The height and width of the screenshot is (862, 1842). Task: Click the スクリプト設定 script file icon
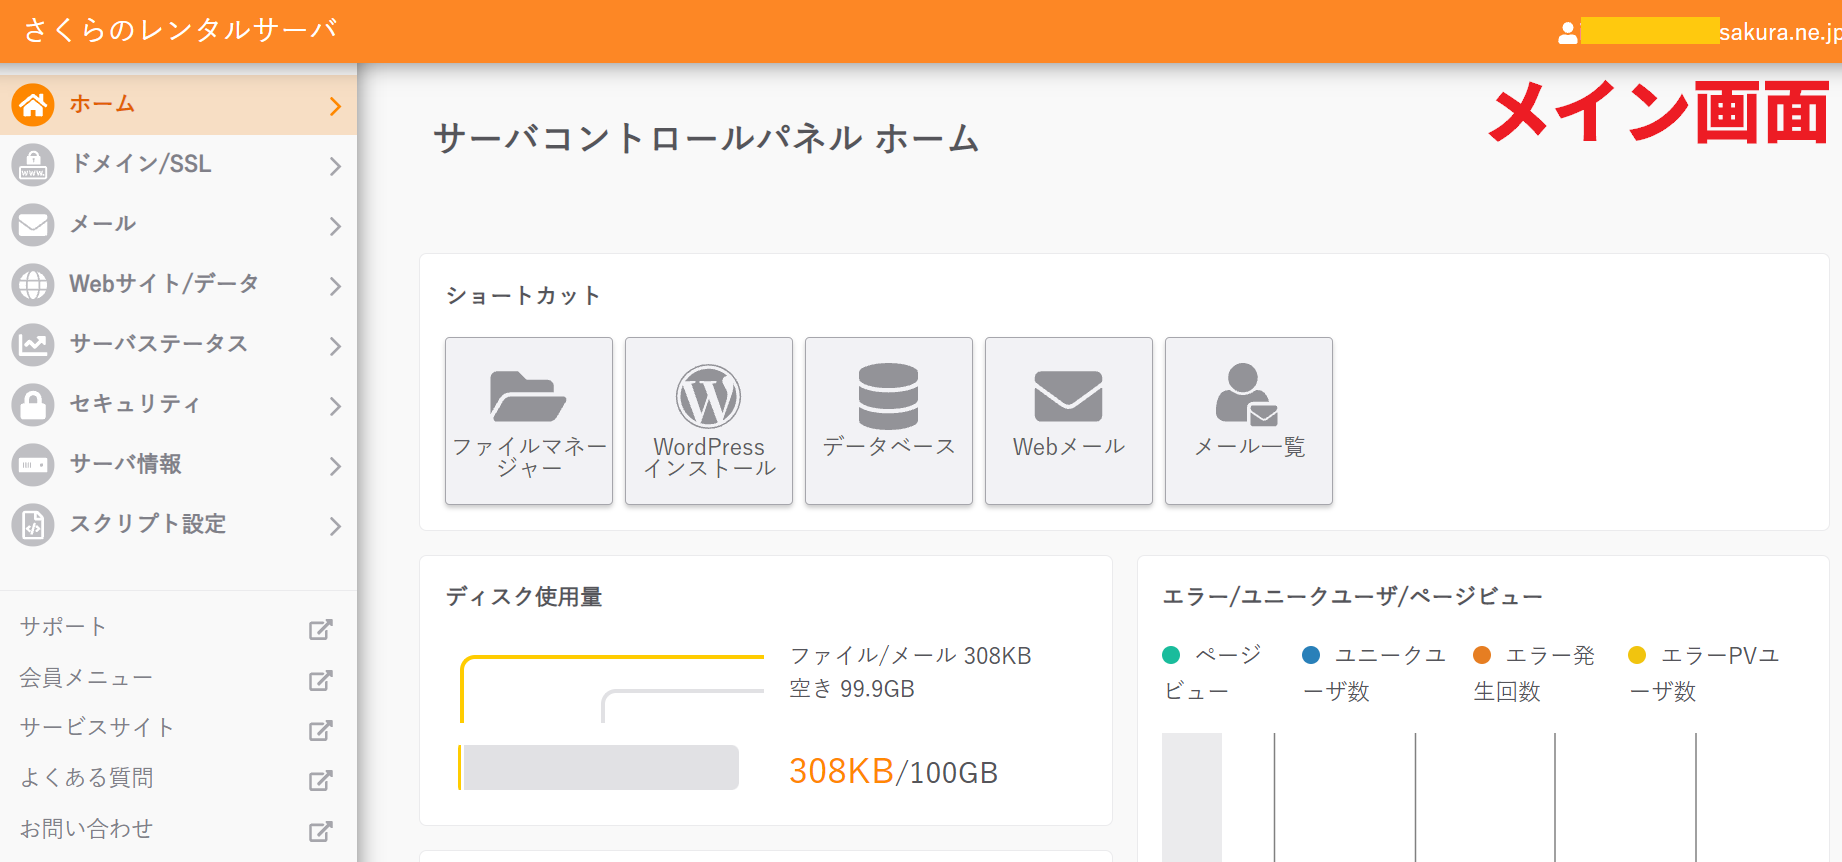click(33, 525)
